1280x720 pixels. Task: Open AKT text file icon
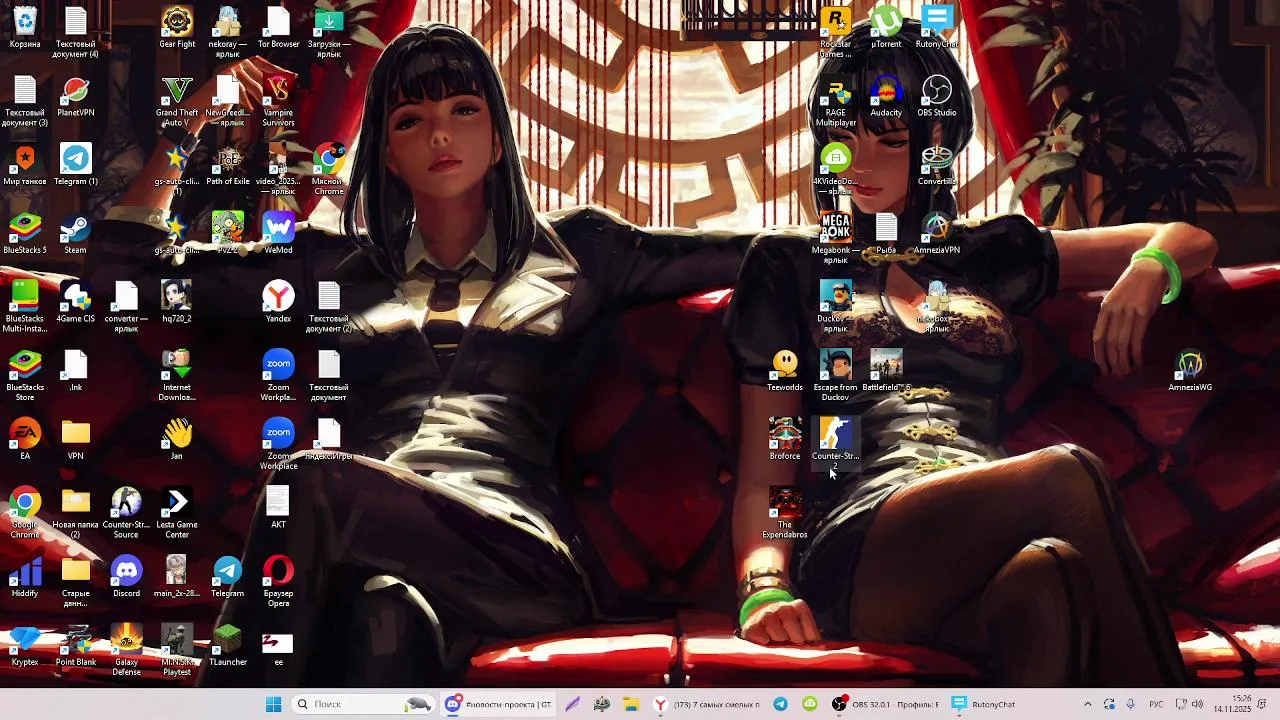coord(278,508)
